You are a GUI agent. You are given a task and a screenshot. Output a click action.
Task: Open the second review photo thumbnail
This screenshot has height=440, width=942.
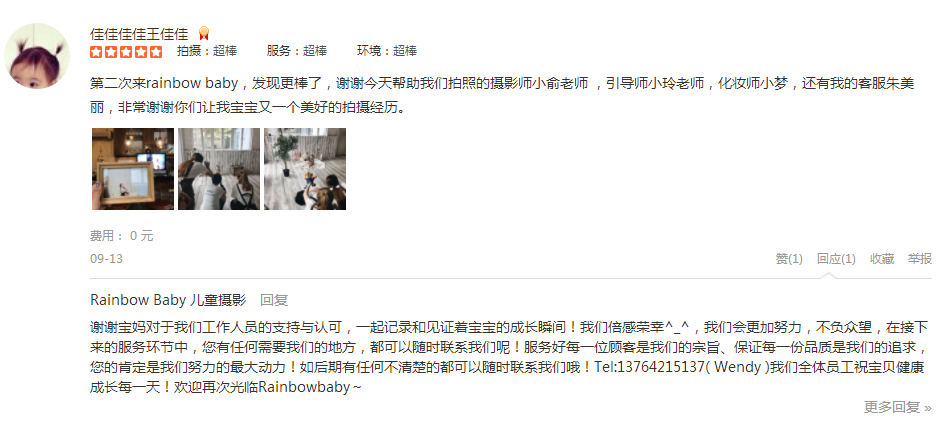click(x=219, y=169)
